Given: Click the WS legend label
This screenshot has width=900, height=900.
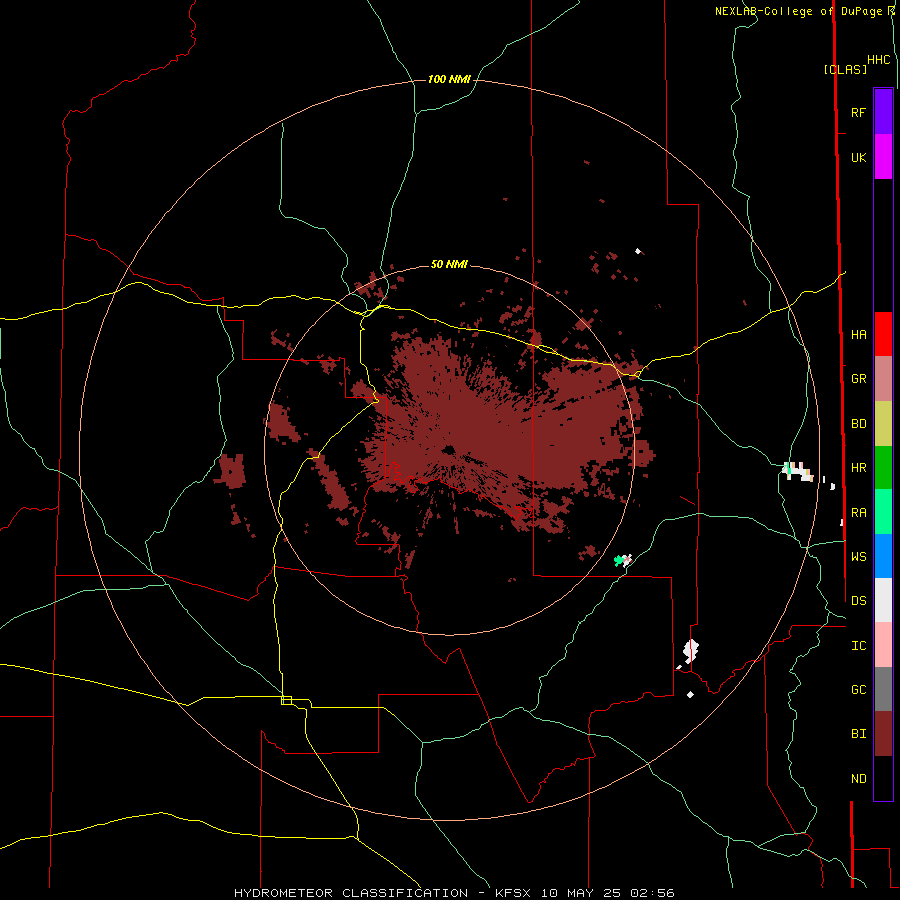Looking at the screenshot, I should [858, 556].
